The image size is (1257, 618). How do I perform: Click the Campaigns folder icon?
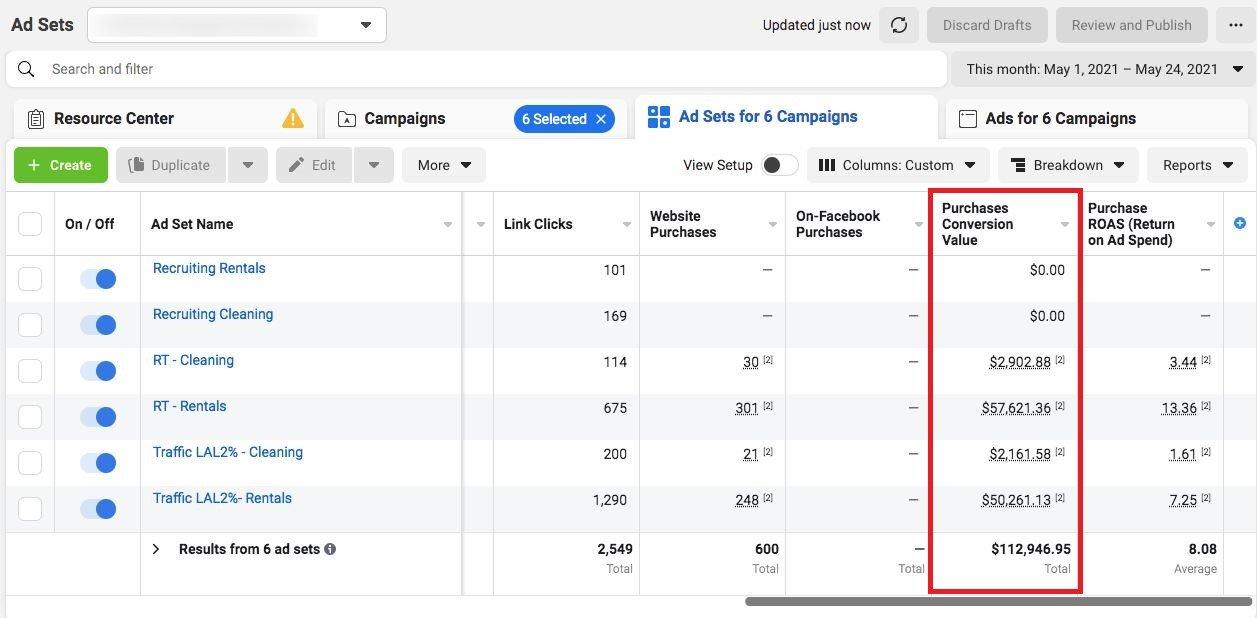pyautogui.click(x=346, y=119)
